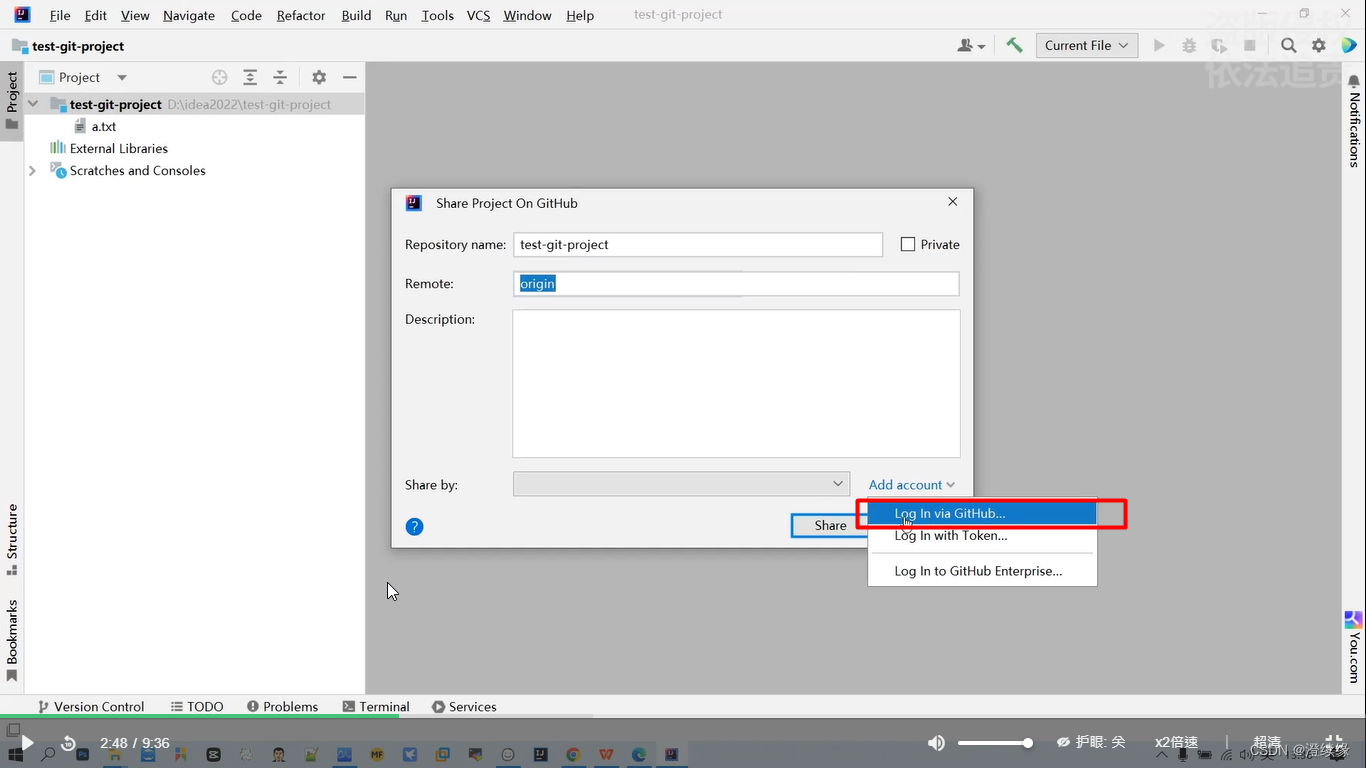
Task: Click Select Opened File target icon
Action: click(x=220, y=77)
